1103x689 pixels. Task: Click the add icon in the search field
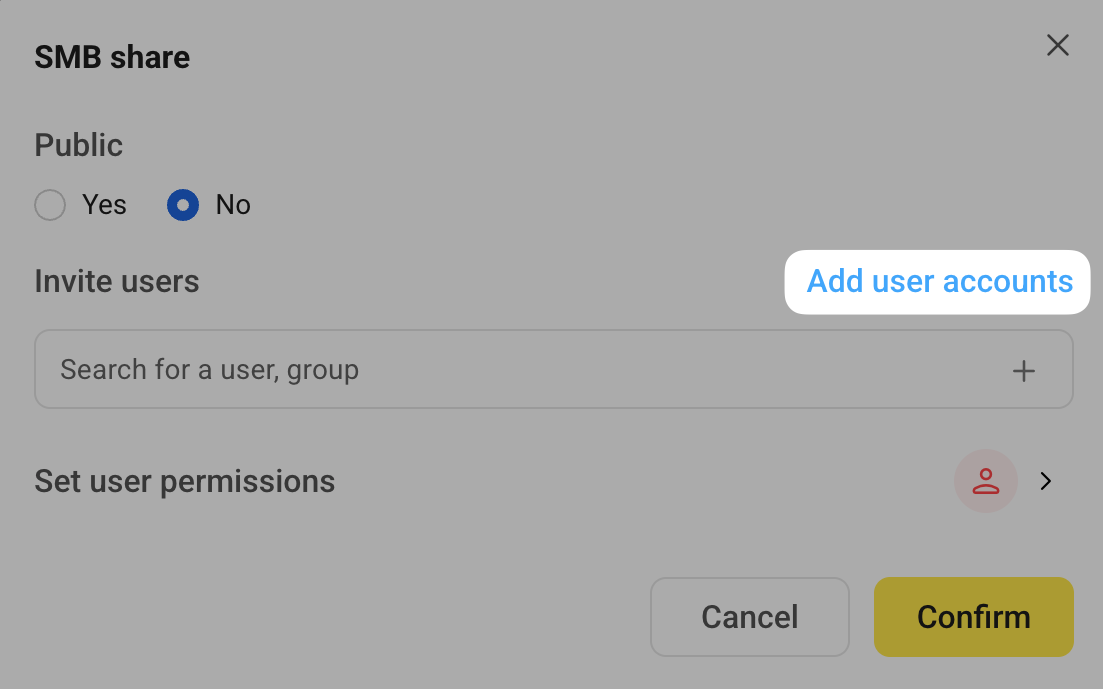(x=1024, y=370)
